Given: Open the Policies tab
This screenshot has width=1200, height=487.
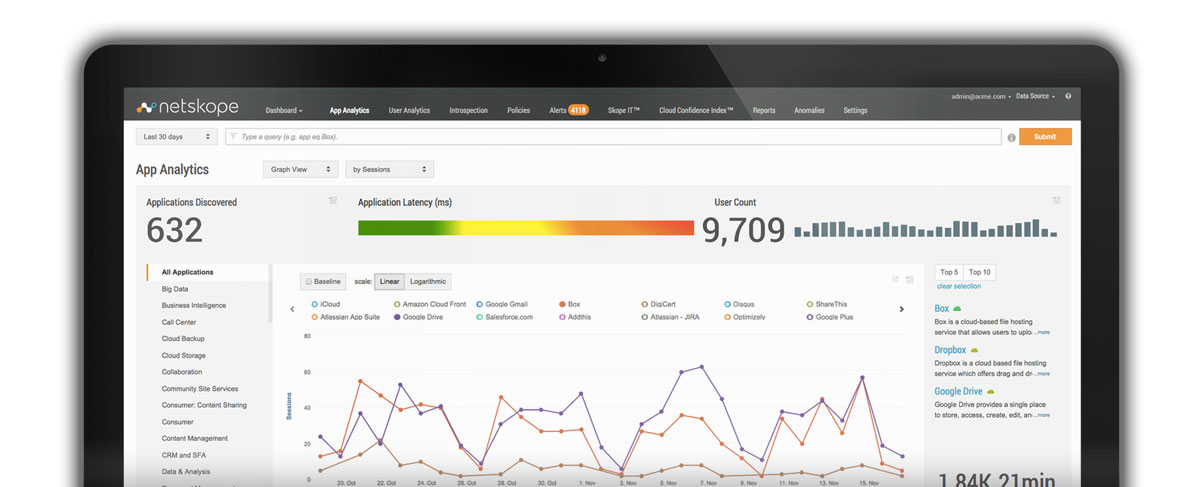Looking at the screenshot, I should tap(518, 110).
